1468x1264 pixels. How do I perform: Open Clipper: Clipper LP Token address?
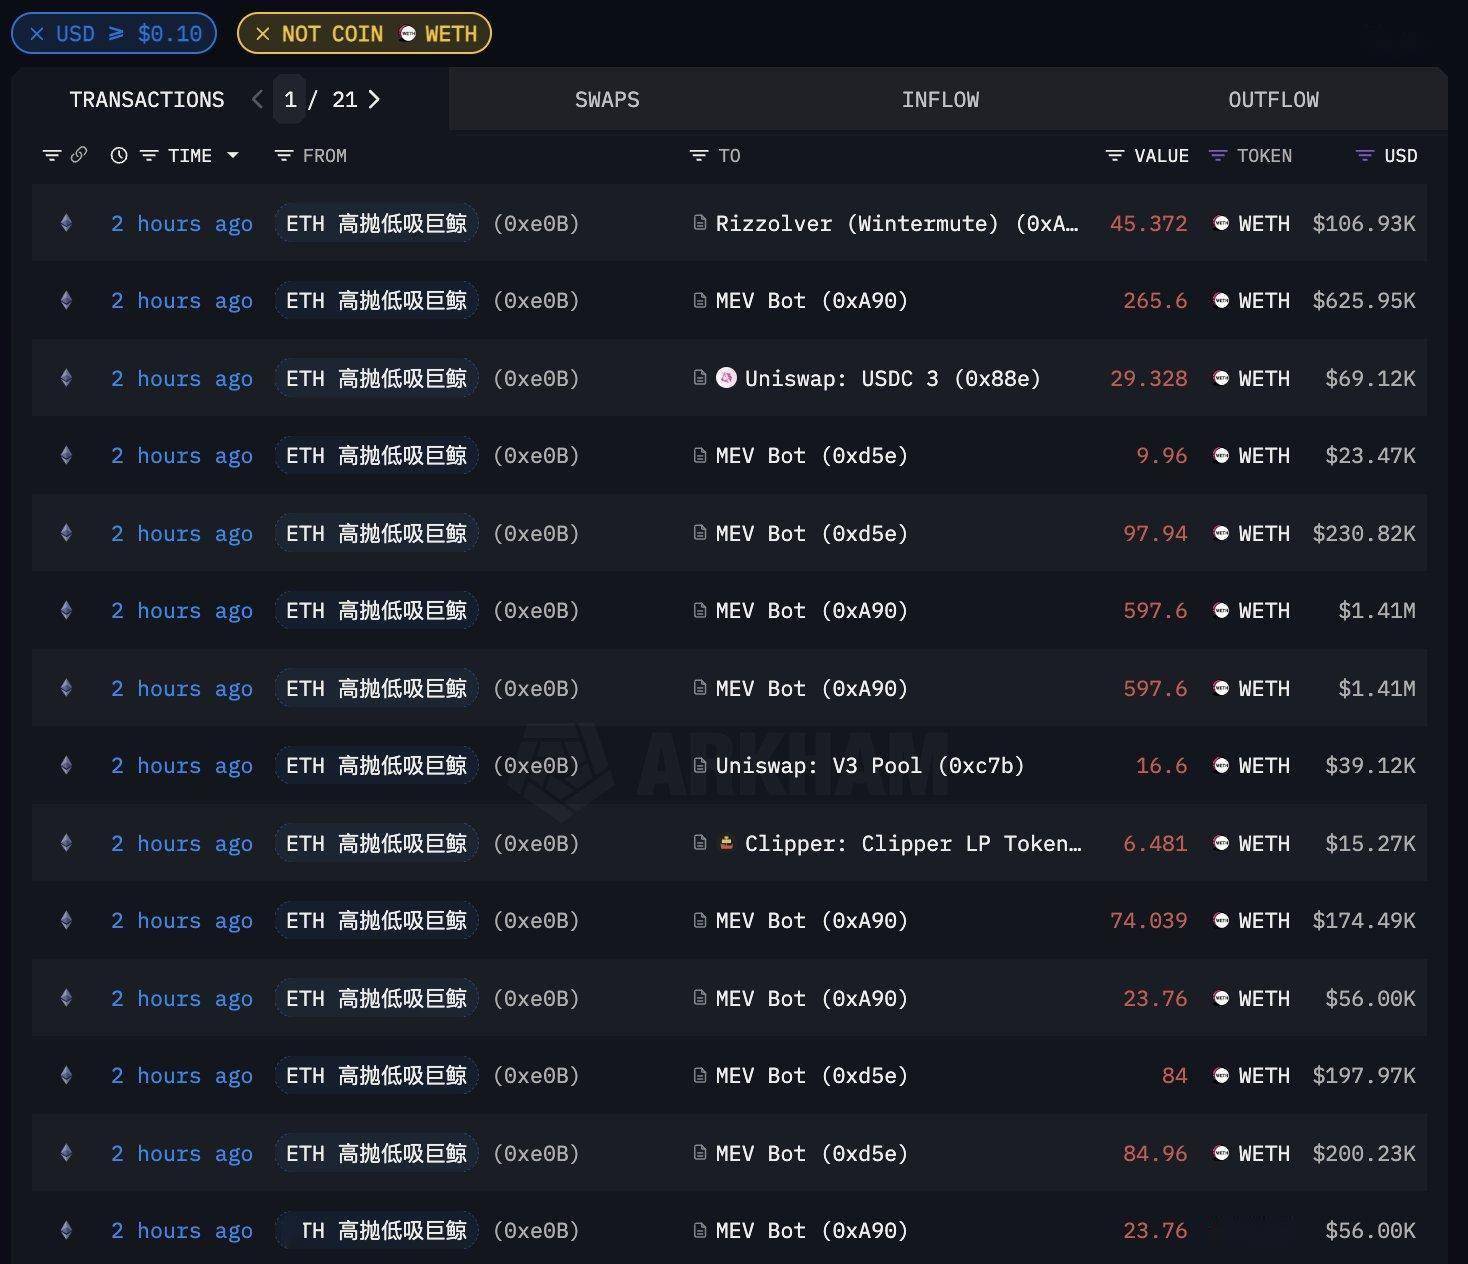(x=913, y=843)
